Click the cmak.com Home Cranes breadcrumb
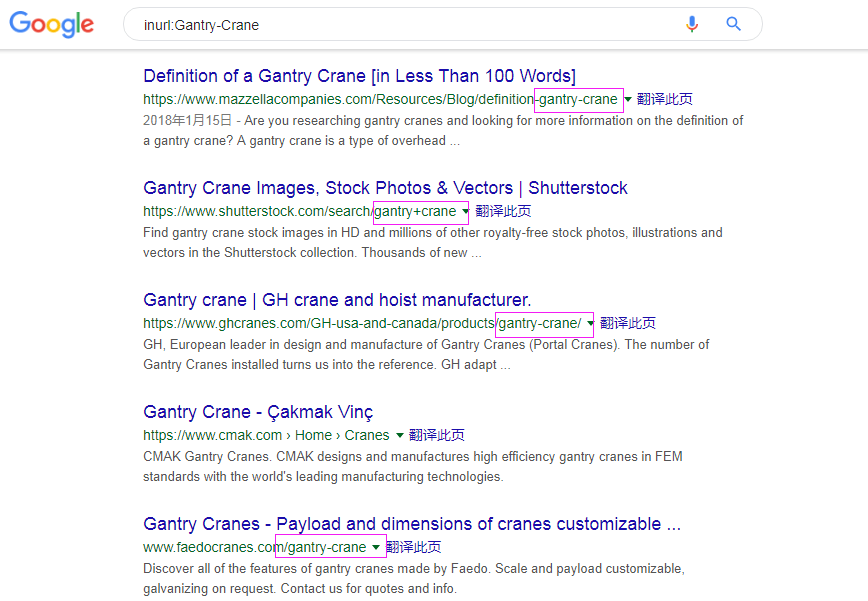Image resolution: width=868 pixels, height=601 pixels. (x=266, y=436)
